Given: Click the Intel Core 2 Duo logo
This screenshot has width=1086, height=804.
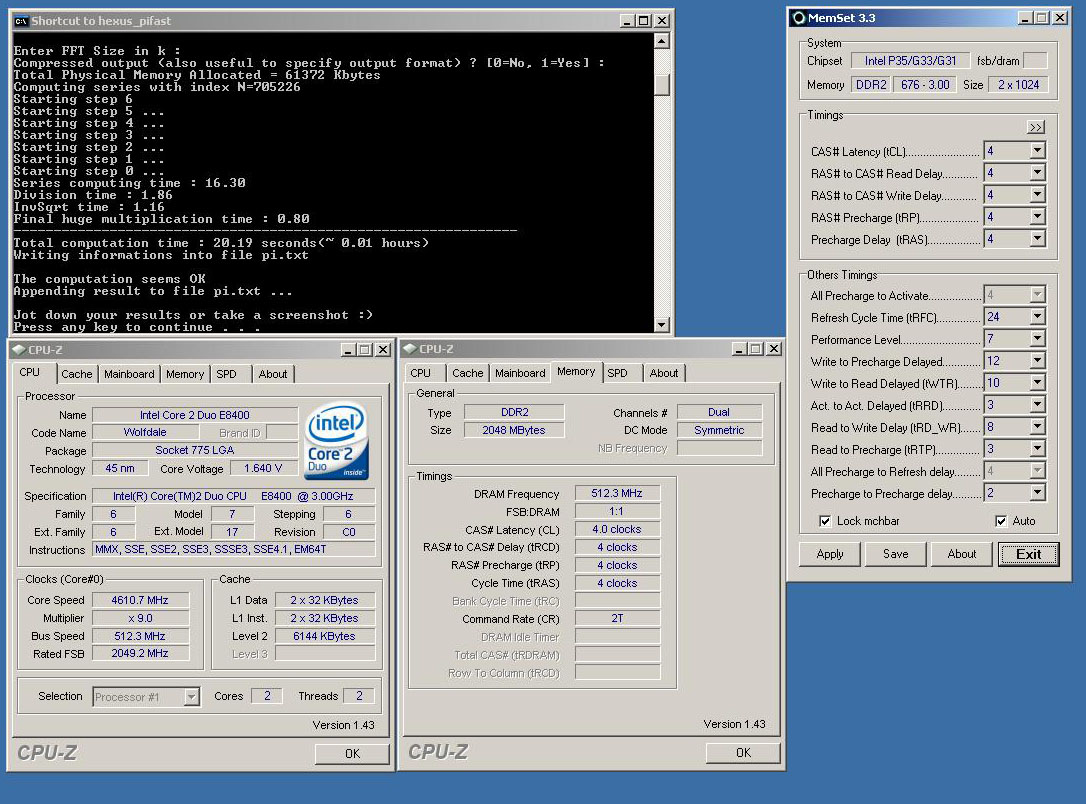Looking at the screenshot, I should [x=337, y=442].
